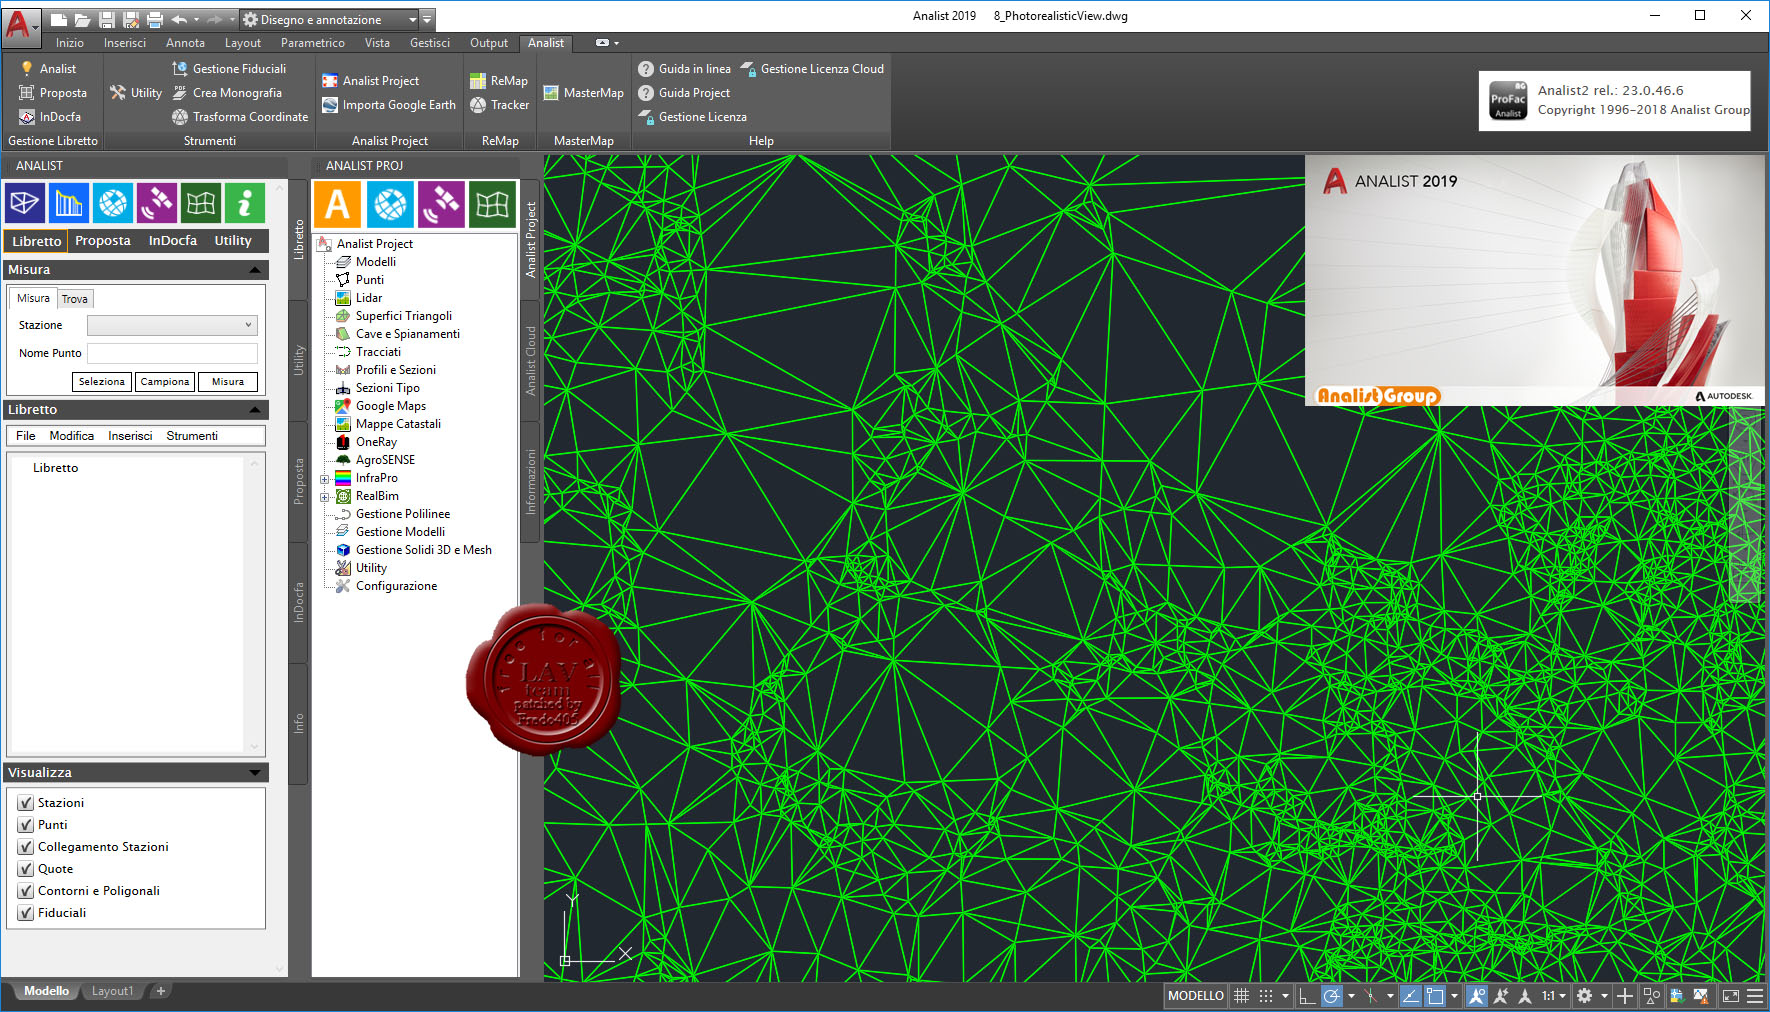Click the purple satellite icon in ANALIST panel
1770x1012 pixels.
pyautogui.click(x=157, y=203)
